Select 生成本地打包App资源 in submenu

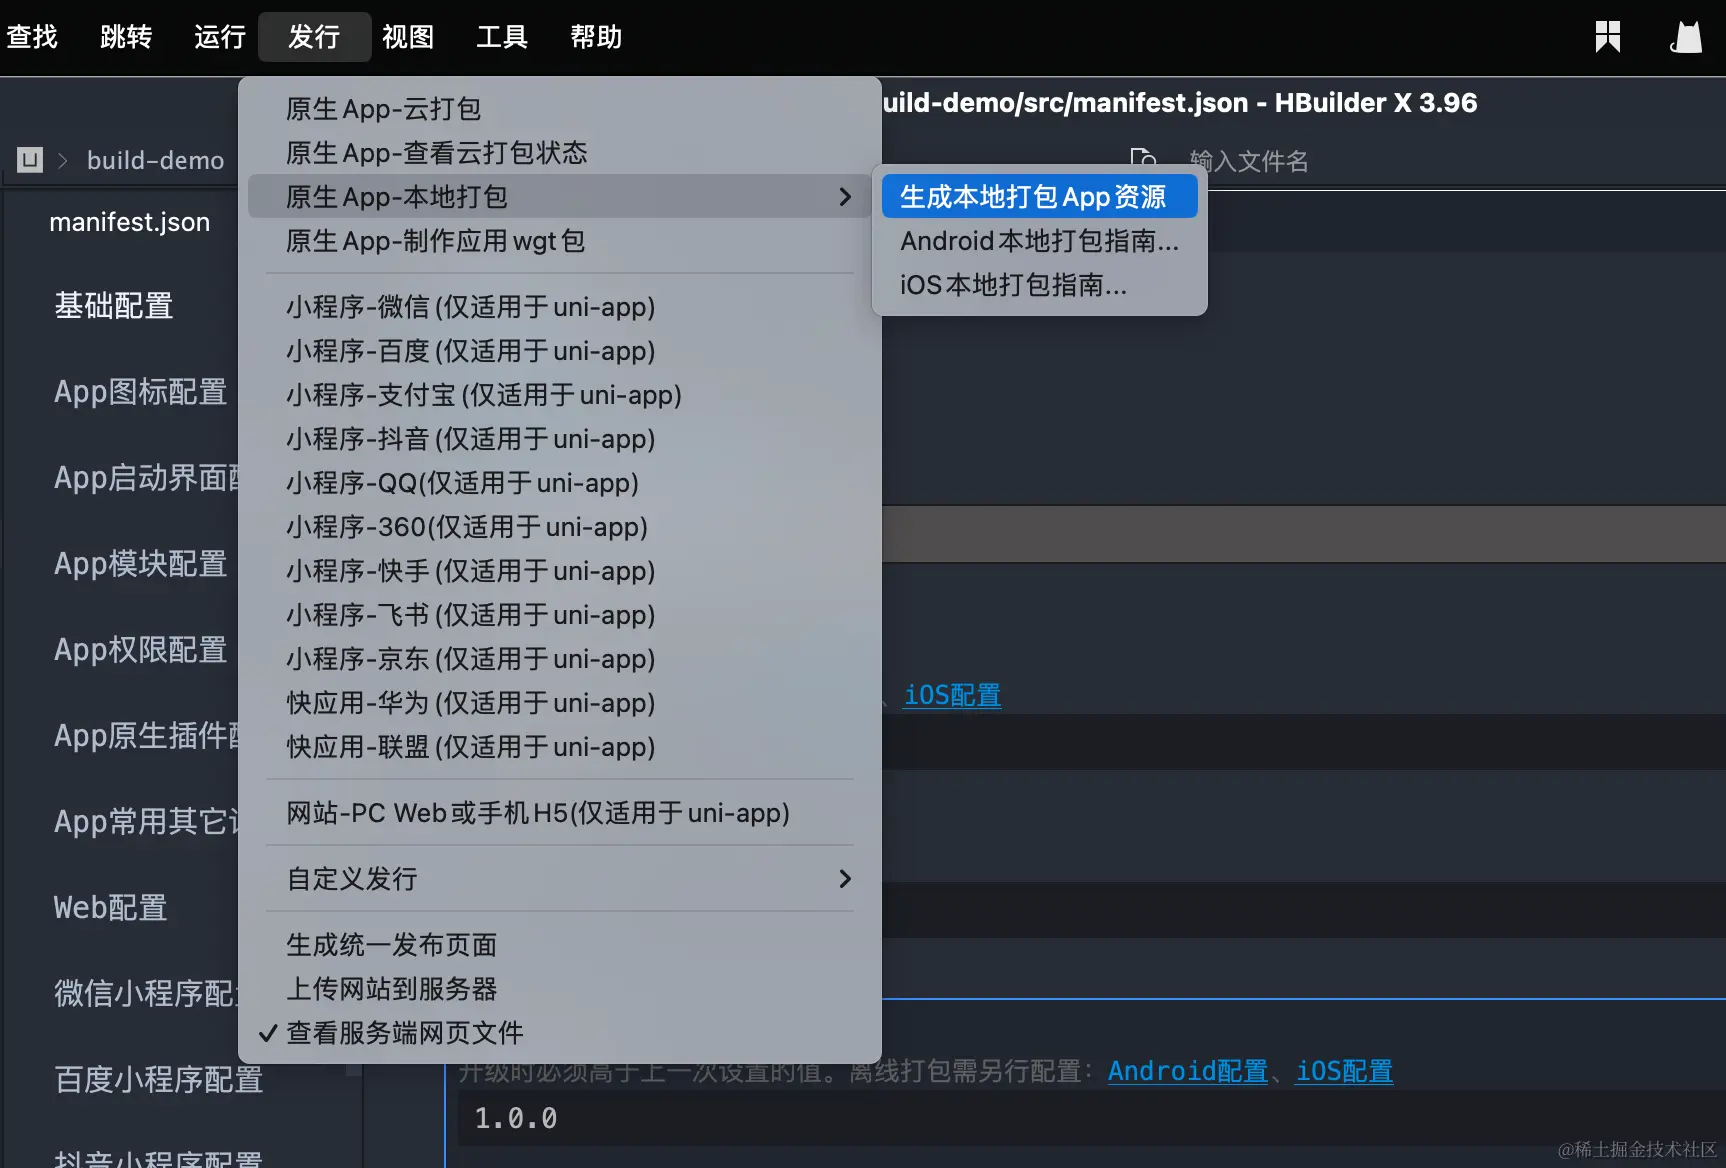point(1039,196)
